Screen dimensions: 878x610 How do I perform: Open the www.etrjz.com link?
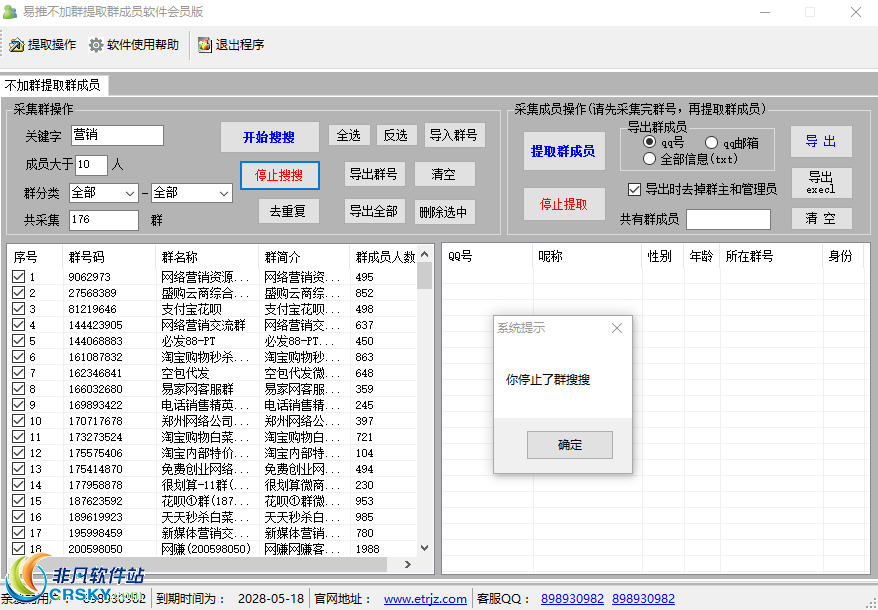pos(425,599)
